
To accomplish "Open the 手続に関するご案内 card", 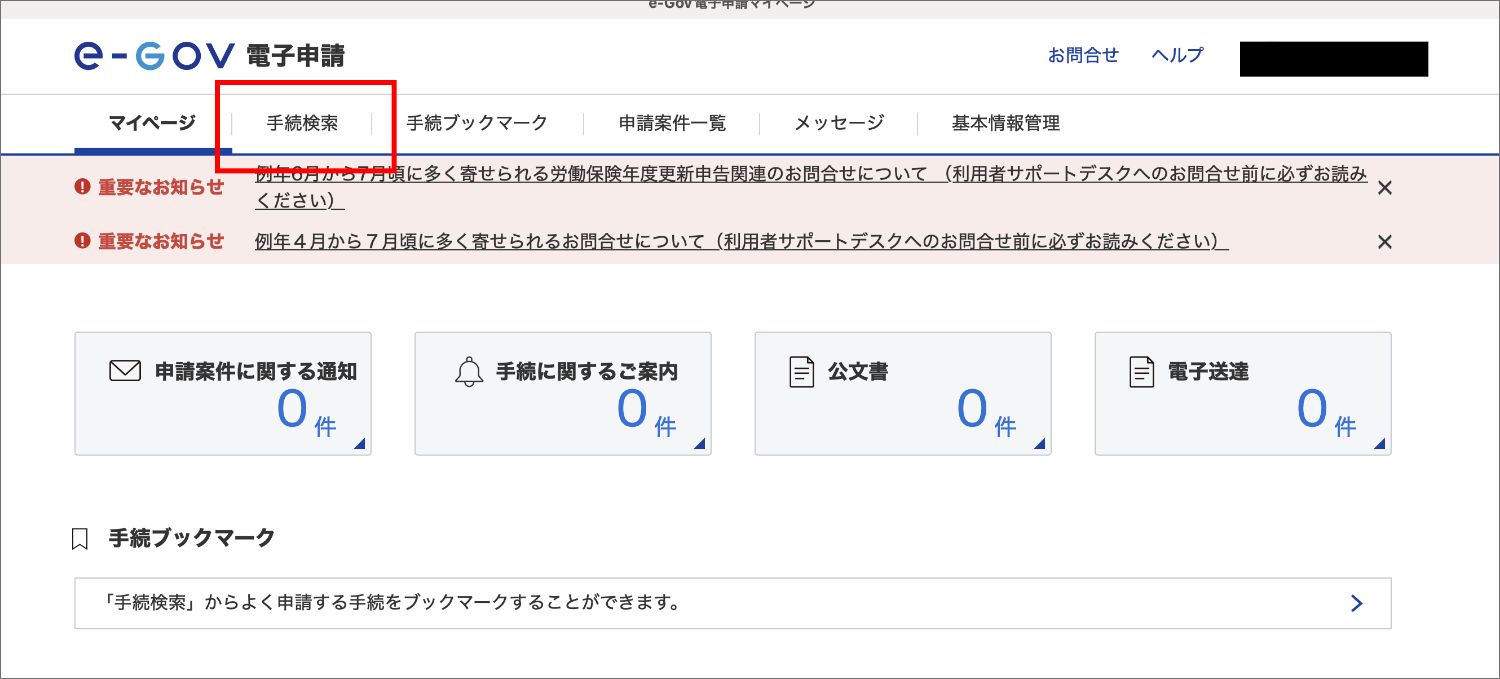I will 563,394.
